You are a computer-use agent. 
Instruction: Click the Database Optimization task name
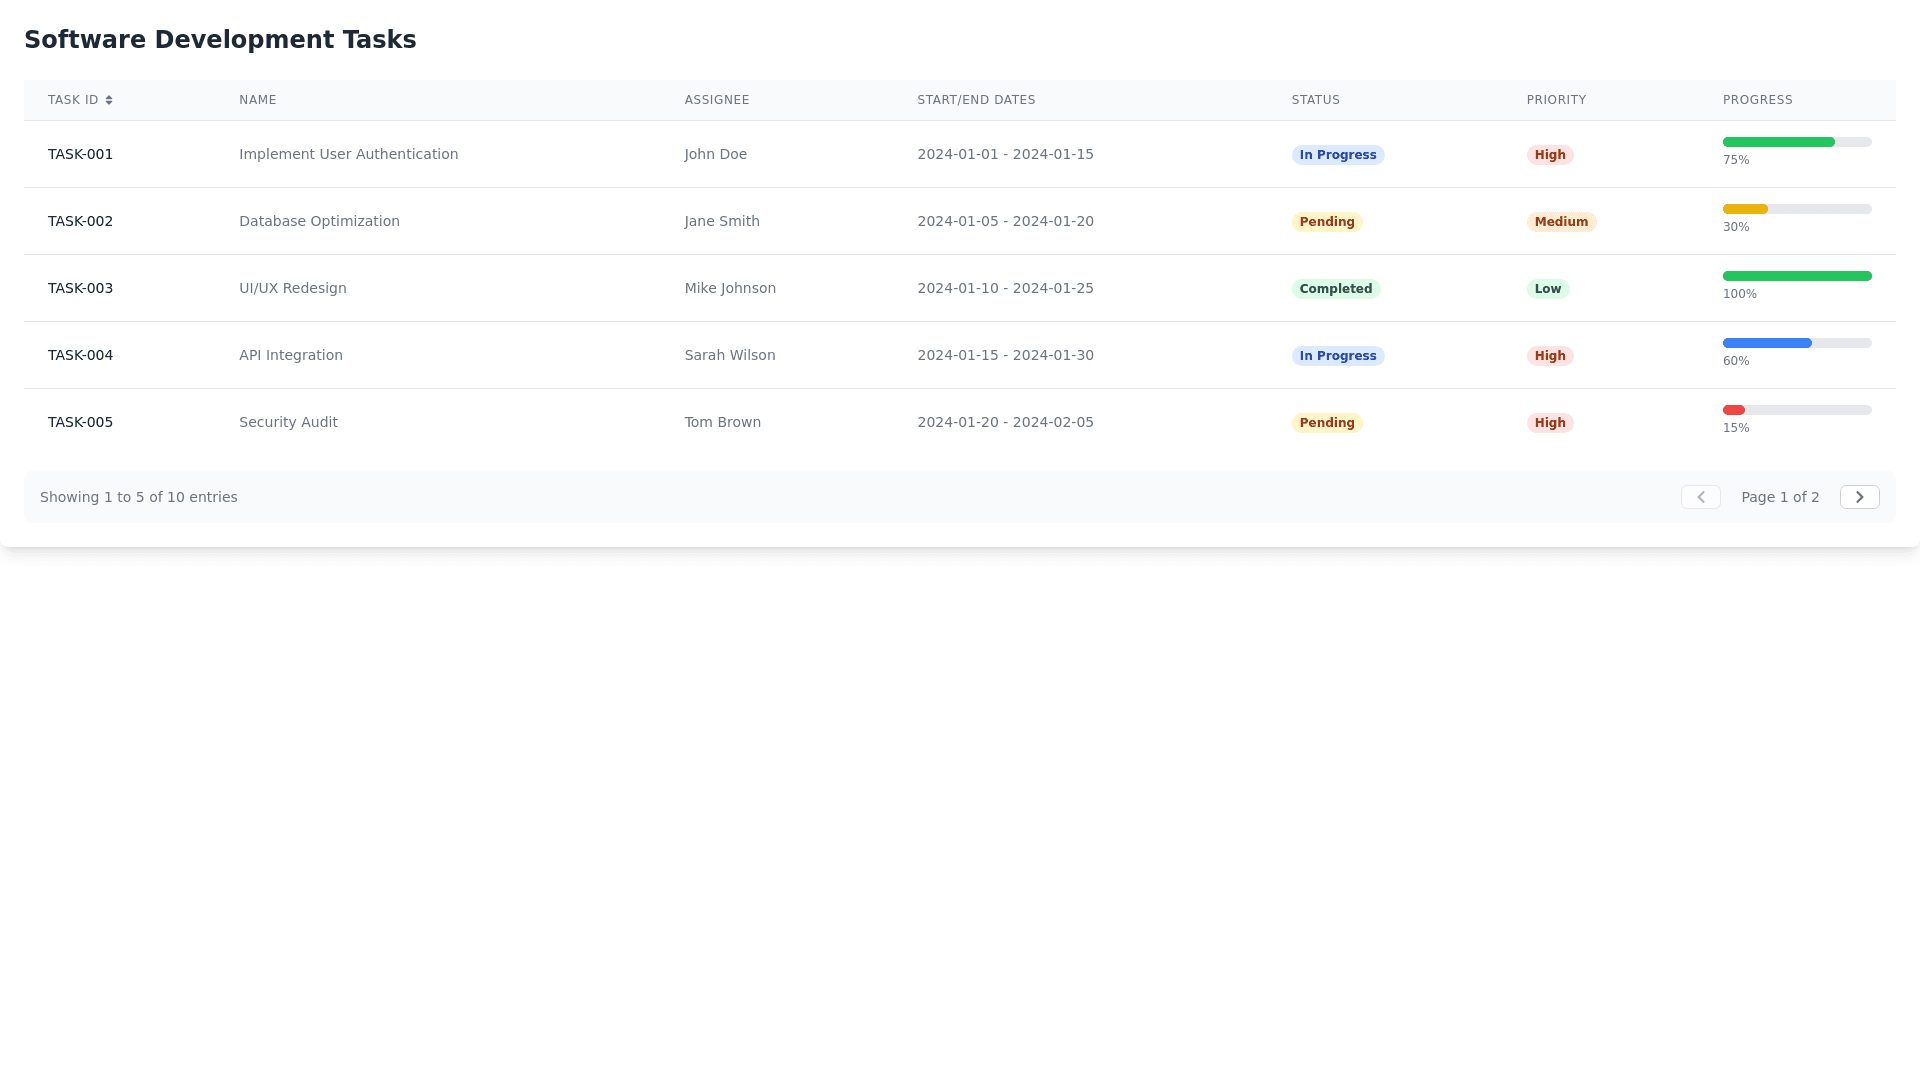click(319, 221)
